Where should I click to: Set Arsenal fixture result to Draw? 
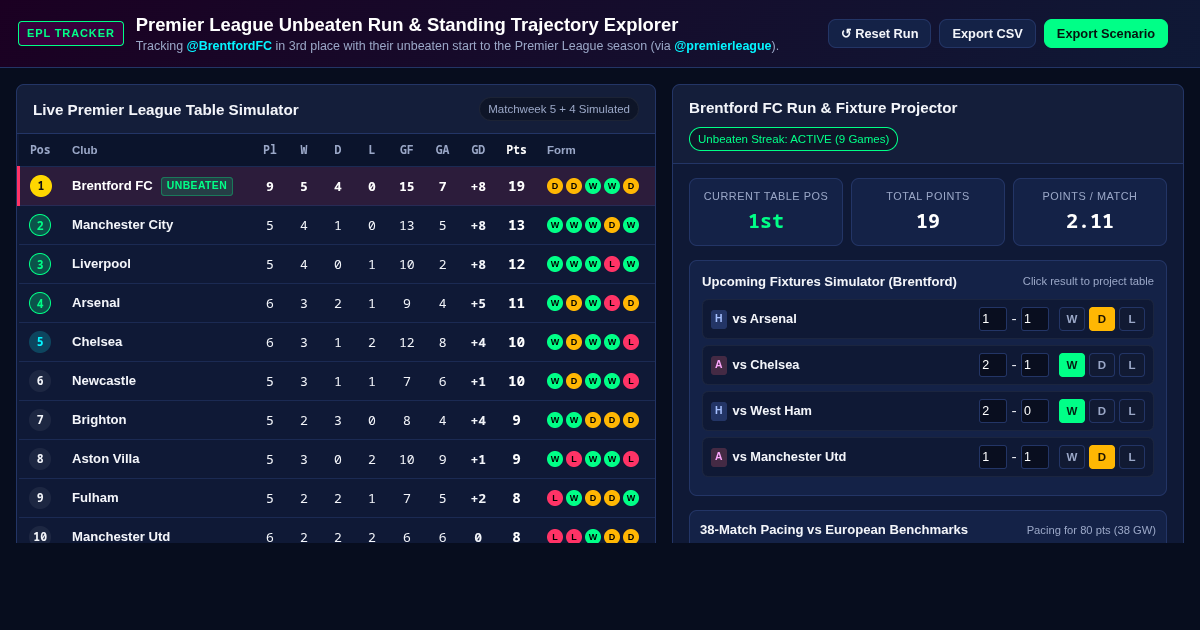(1102, 319)
